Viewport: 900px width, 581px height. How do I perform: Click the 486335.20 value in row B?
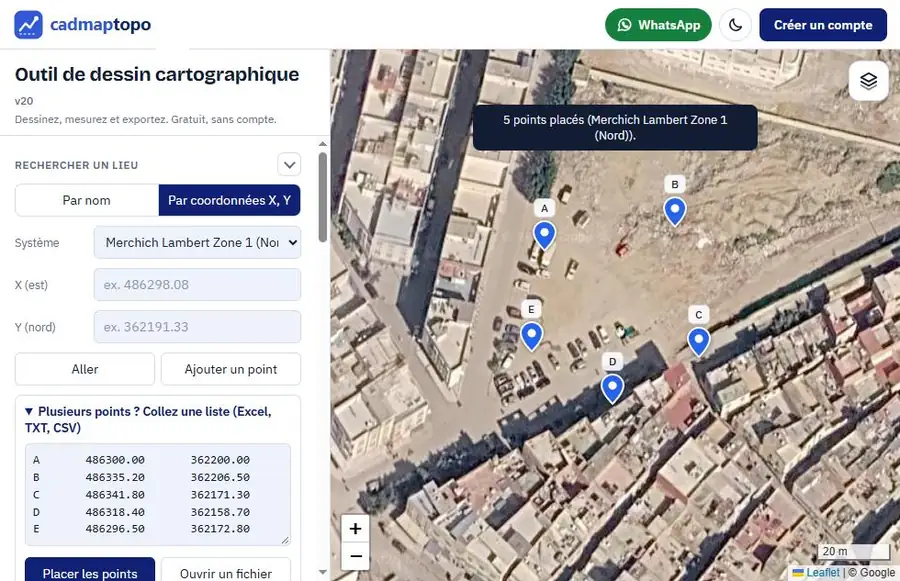[x=115, y=477]
